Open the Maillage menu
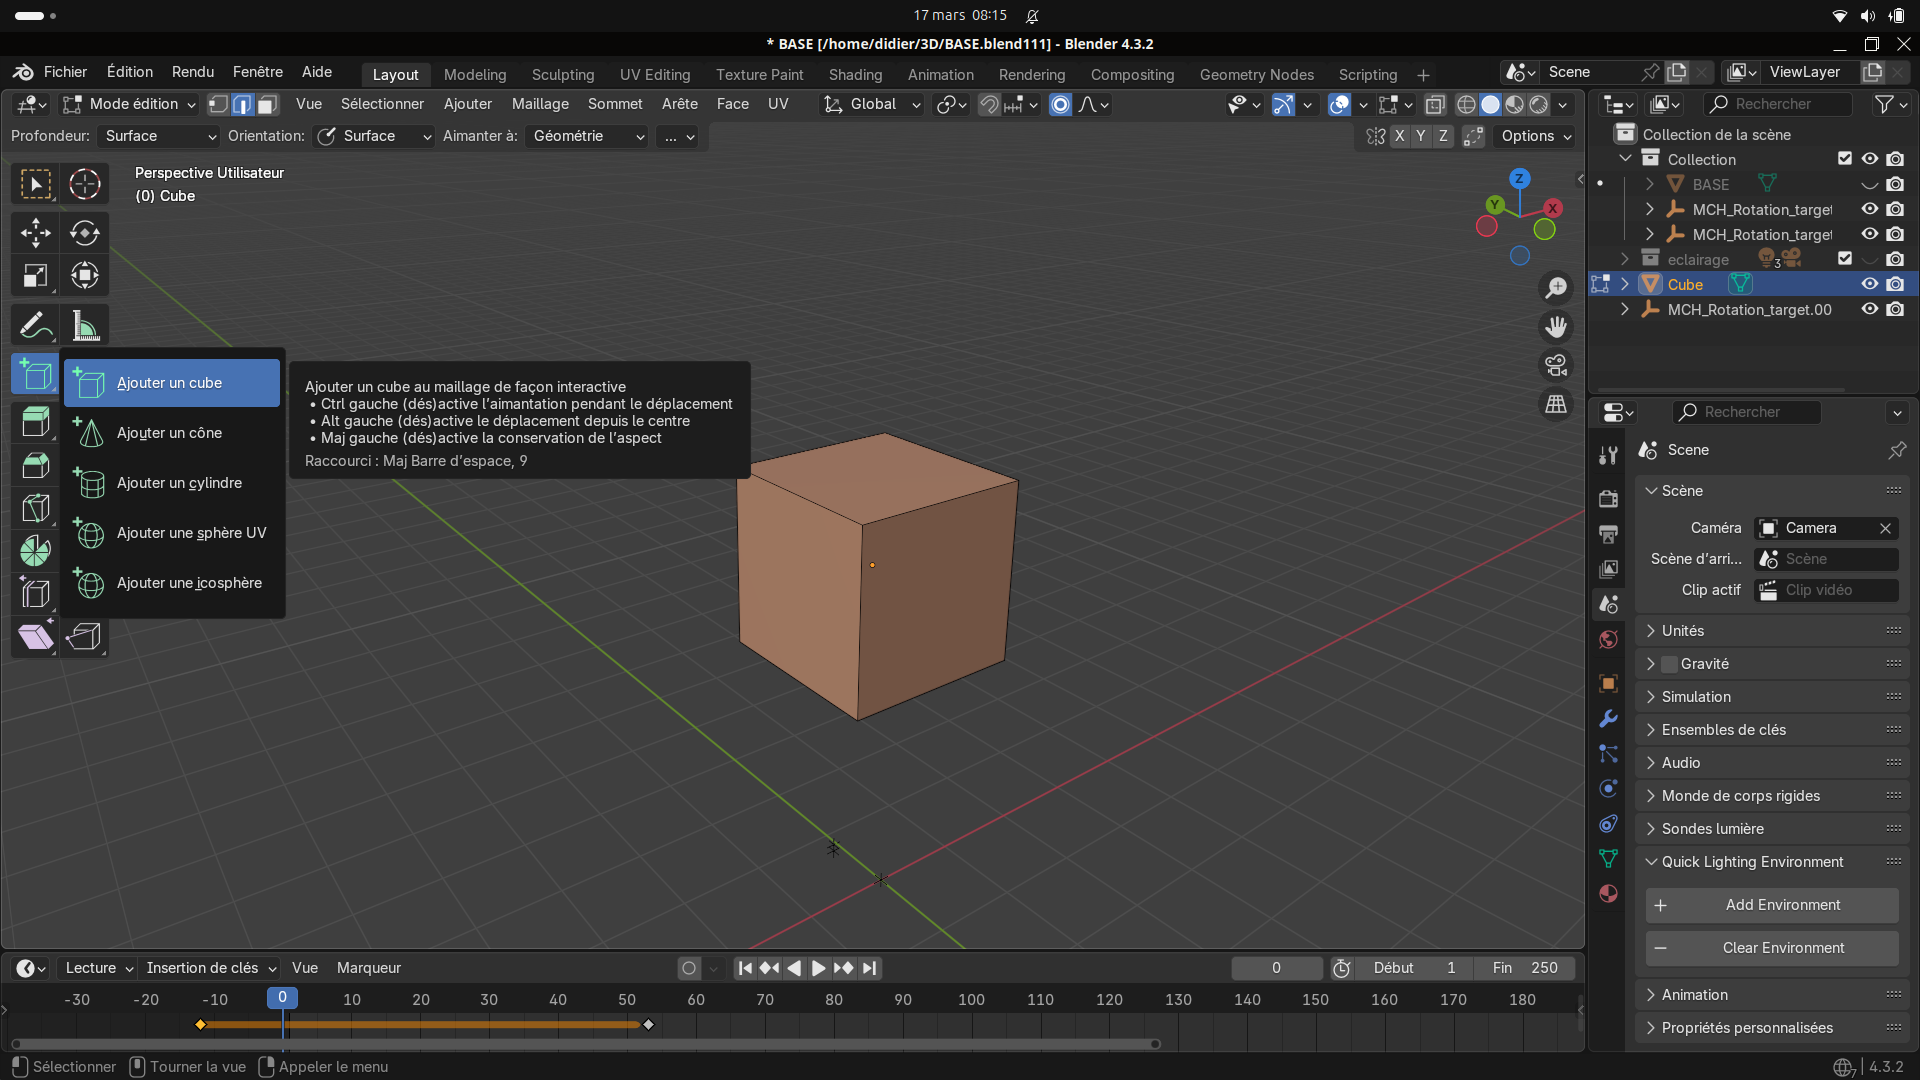 540,104
